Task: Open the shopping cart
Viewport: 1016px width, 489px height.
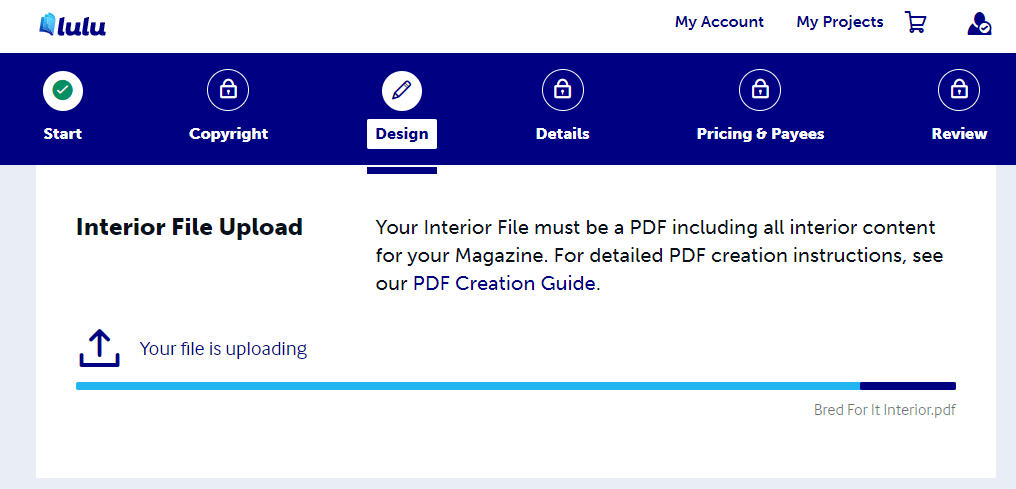Action: 915,22
